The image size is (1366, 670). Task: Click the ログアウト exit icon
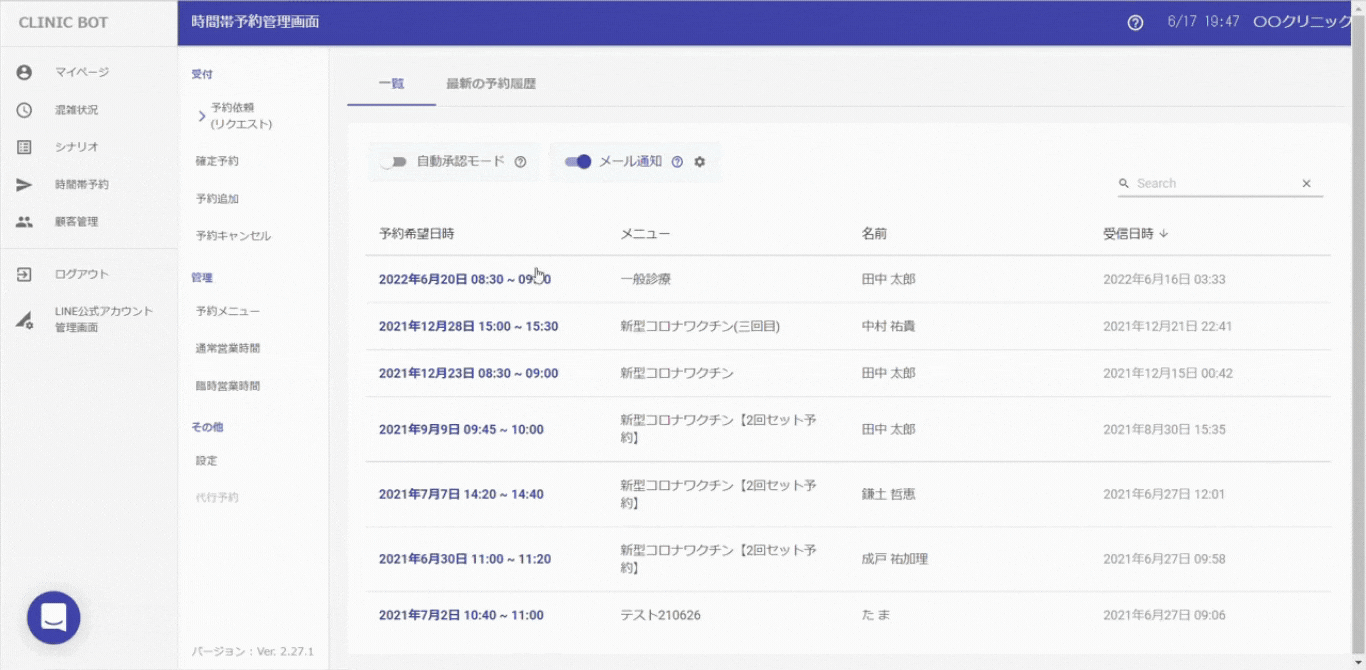[24, 274]
